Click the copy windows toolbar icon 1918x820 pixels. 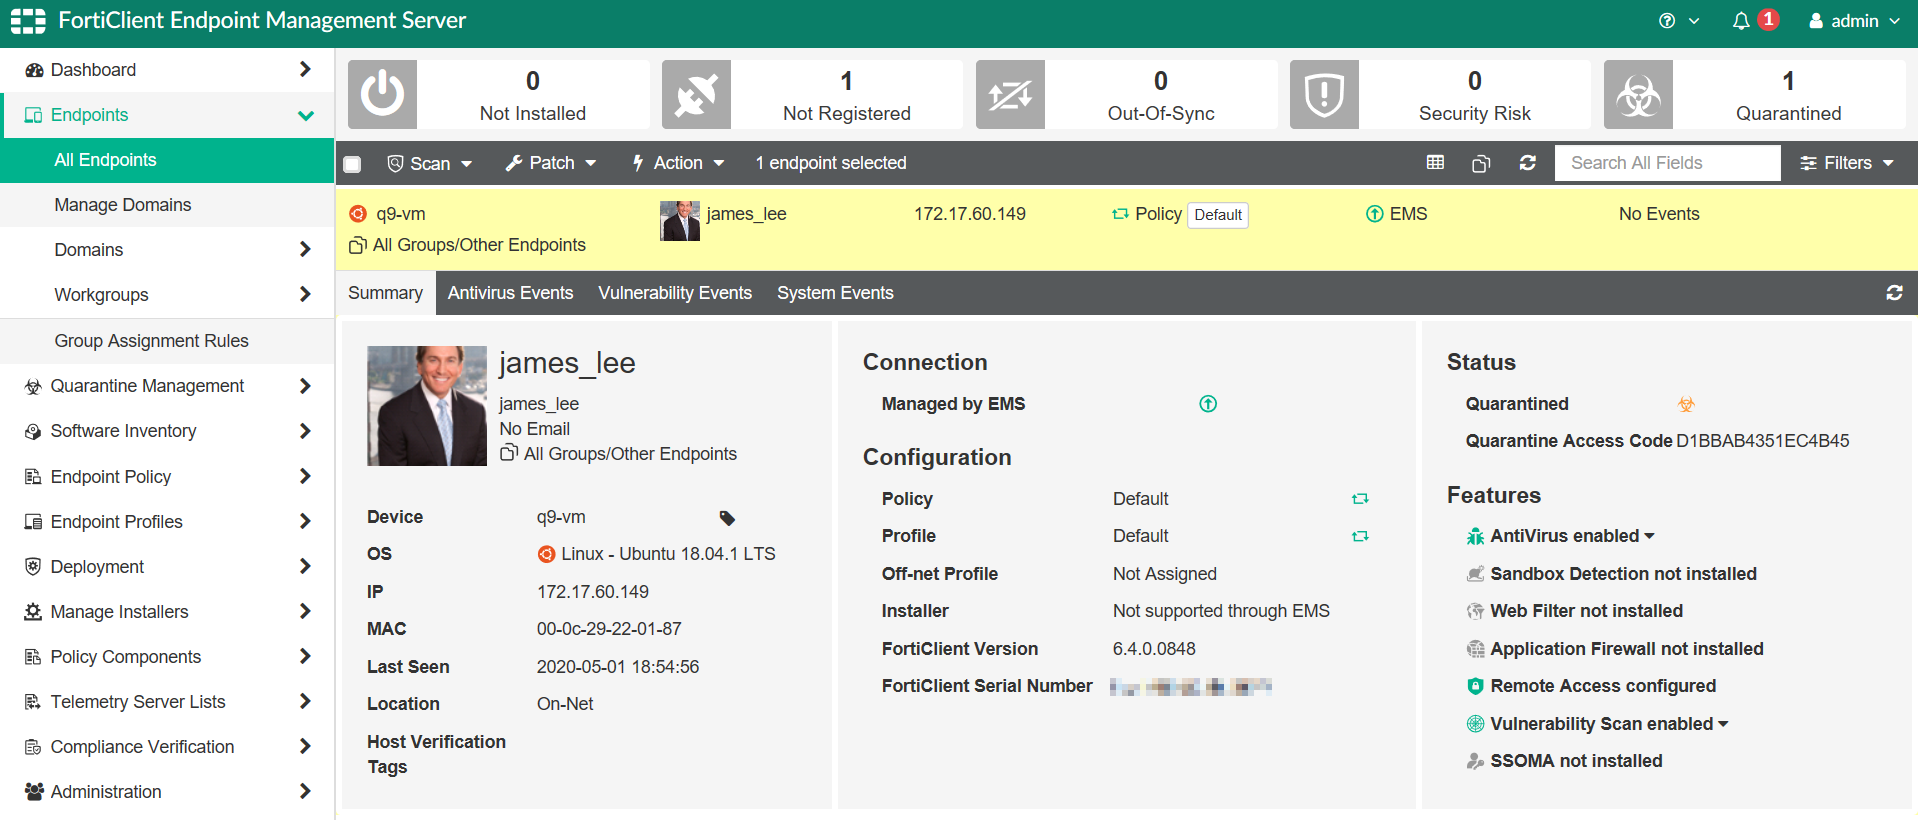(x=1481, y=163)
